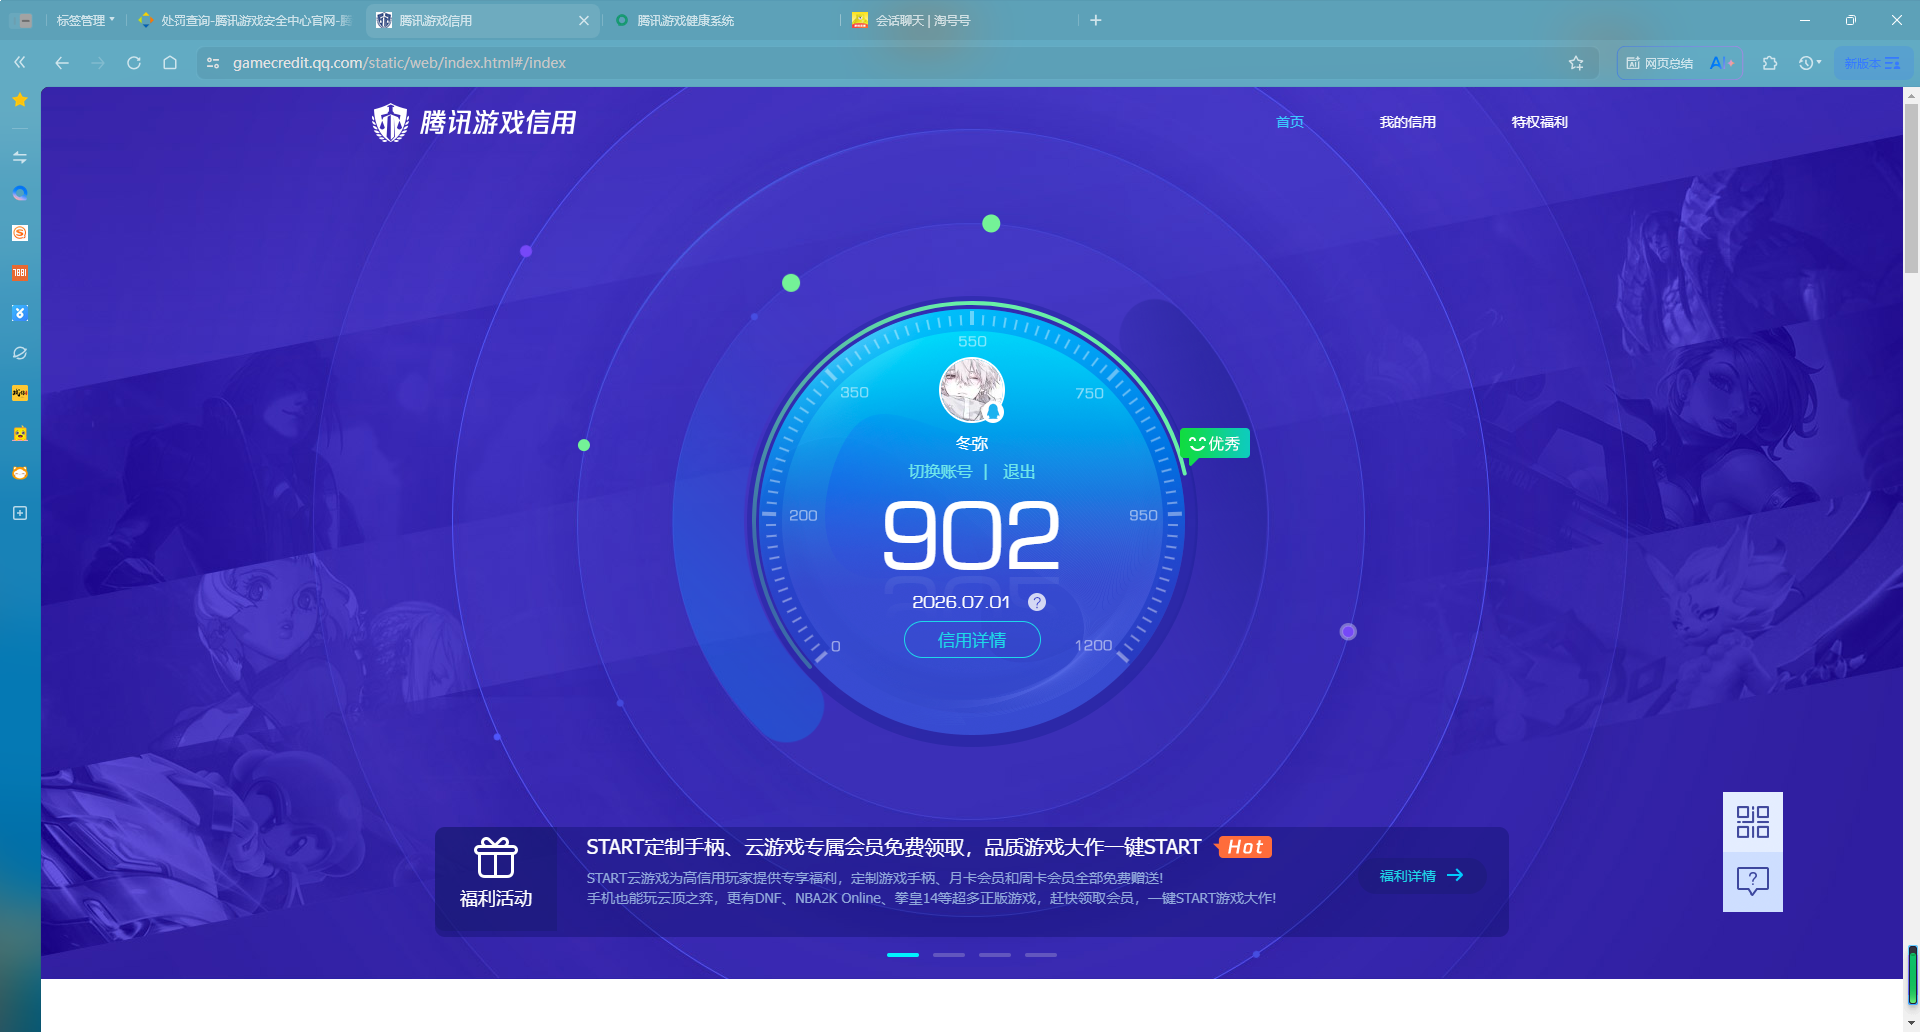1920x1032 pixels.
Task: Click the 切换账号 link
Action: pos(939,472)
